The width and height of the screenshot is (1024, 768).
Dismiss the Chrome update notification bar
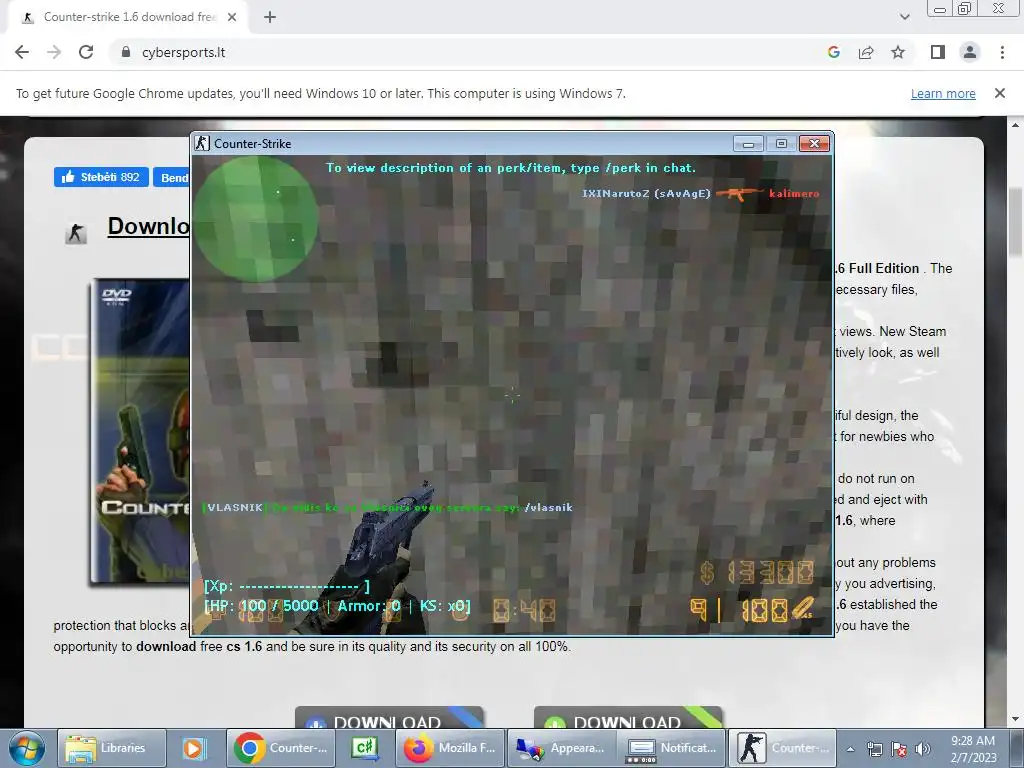(1000, 93)
